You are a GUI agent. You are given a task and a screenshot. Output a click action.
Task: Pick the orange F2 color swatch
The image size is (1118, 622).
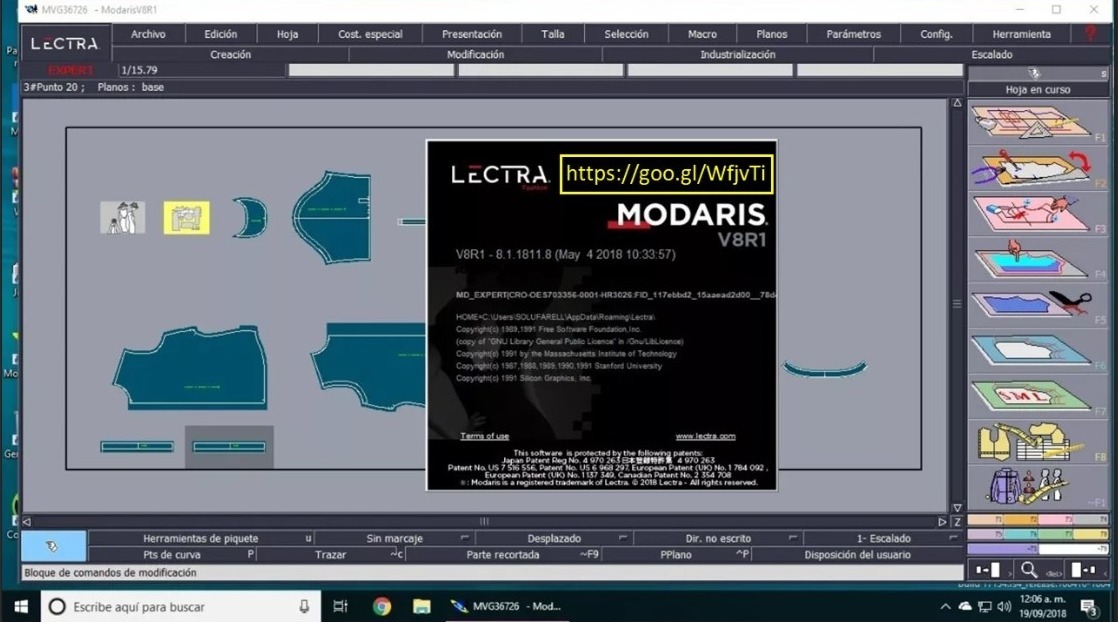[x=1020, y=519]
